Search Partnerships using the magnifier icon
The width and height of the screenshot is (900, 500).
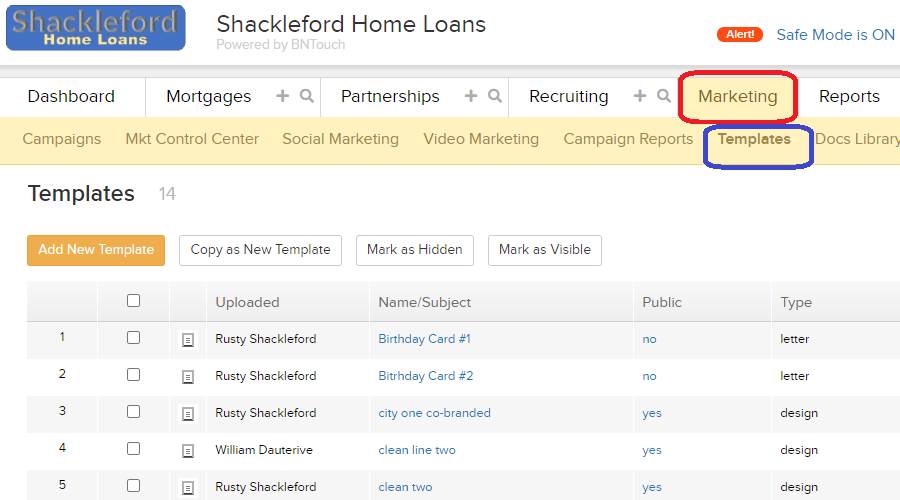(x=495, y=96)
